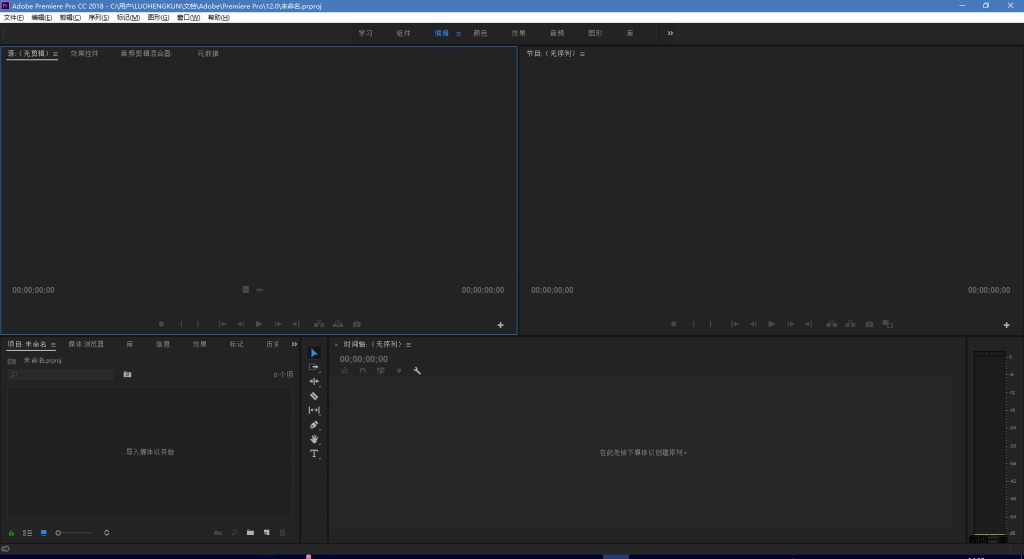The height and width of the screenshot is (559, 1024).
Task: Expand the hidden project panel tabs chevron
Action: pyautogui.click(x=294, y=344)
